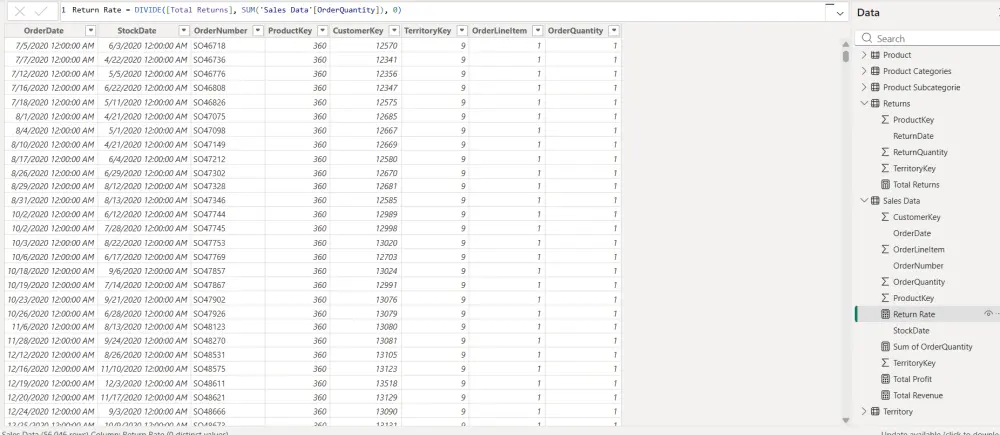Open the OrderQuantity column filter dropdown
This screenshot has height=435, width=1000.
[614, 31]
